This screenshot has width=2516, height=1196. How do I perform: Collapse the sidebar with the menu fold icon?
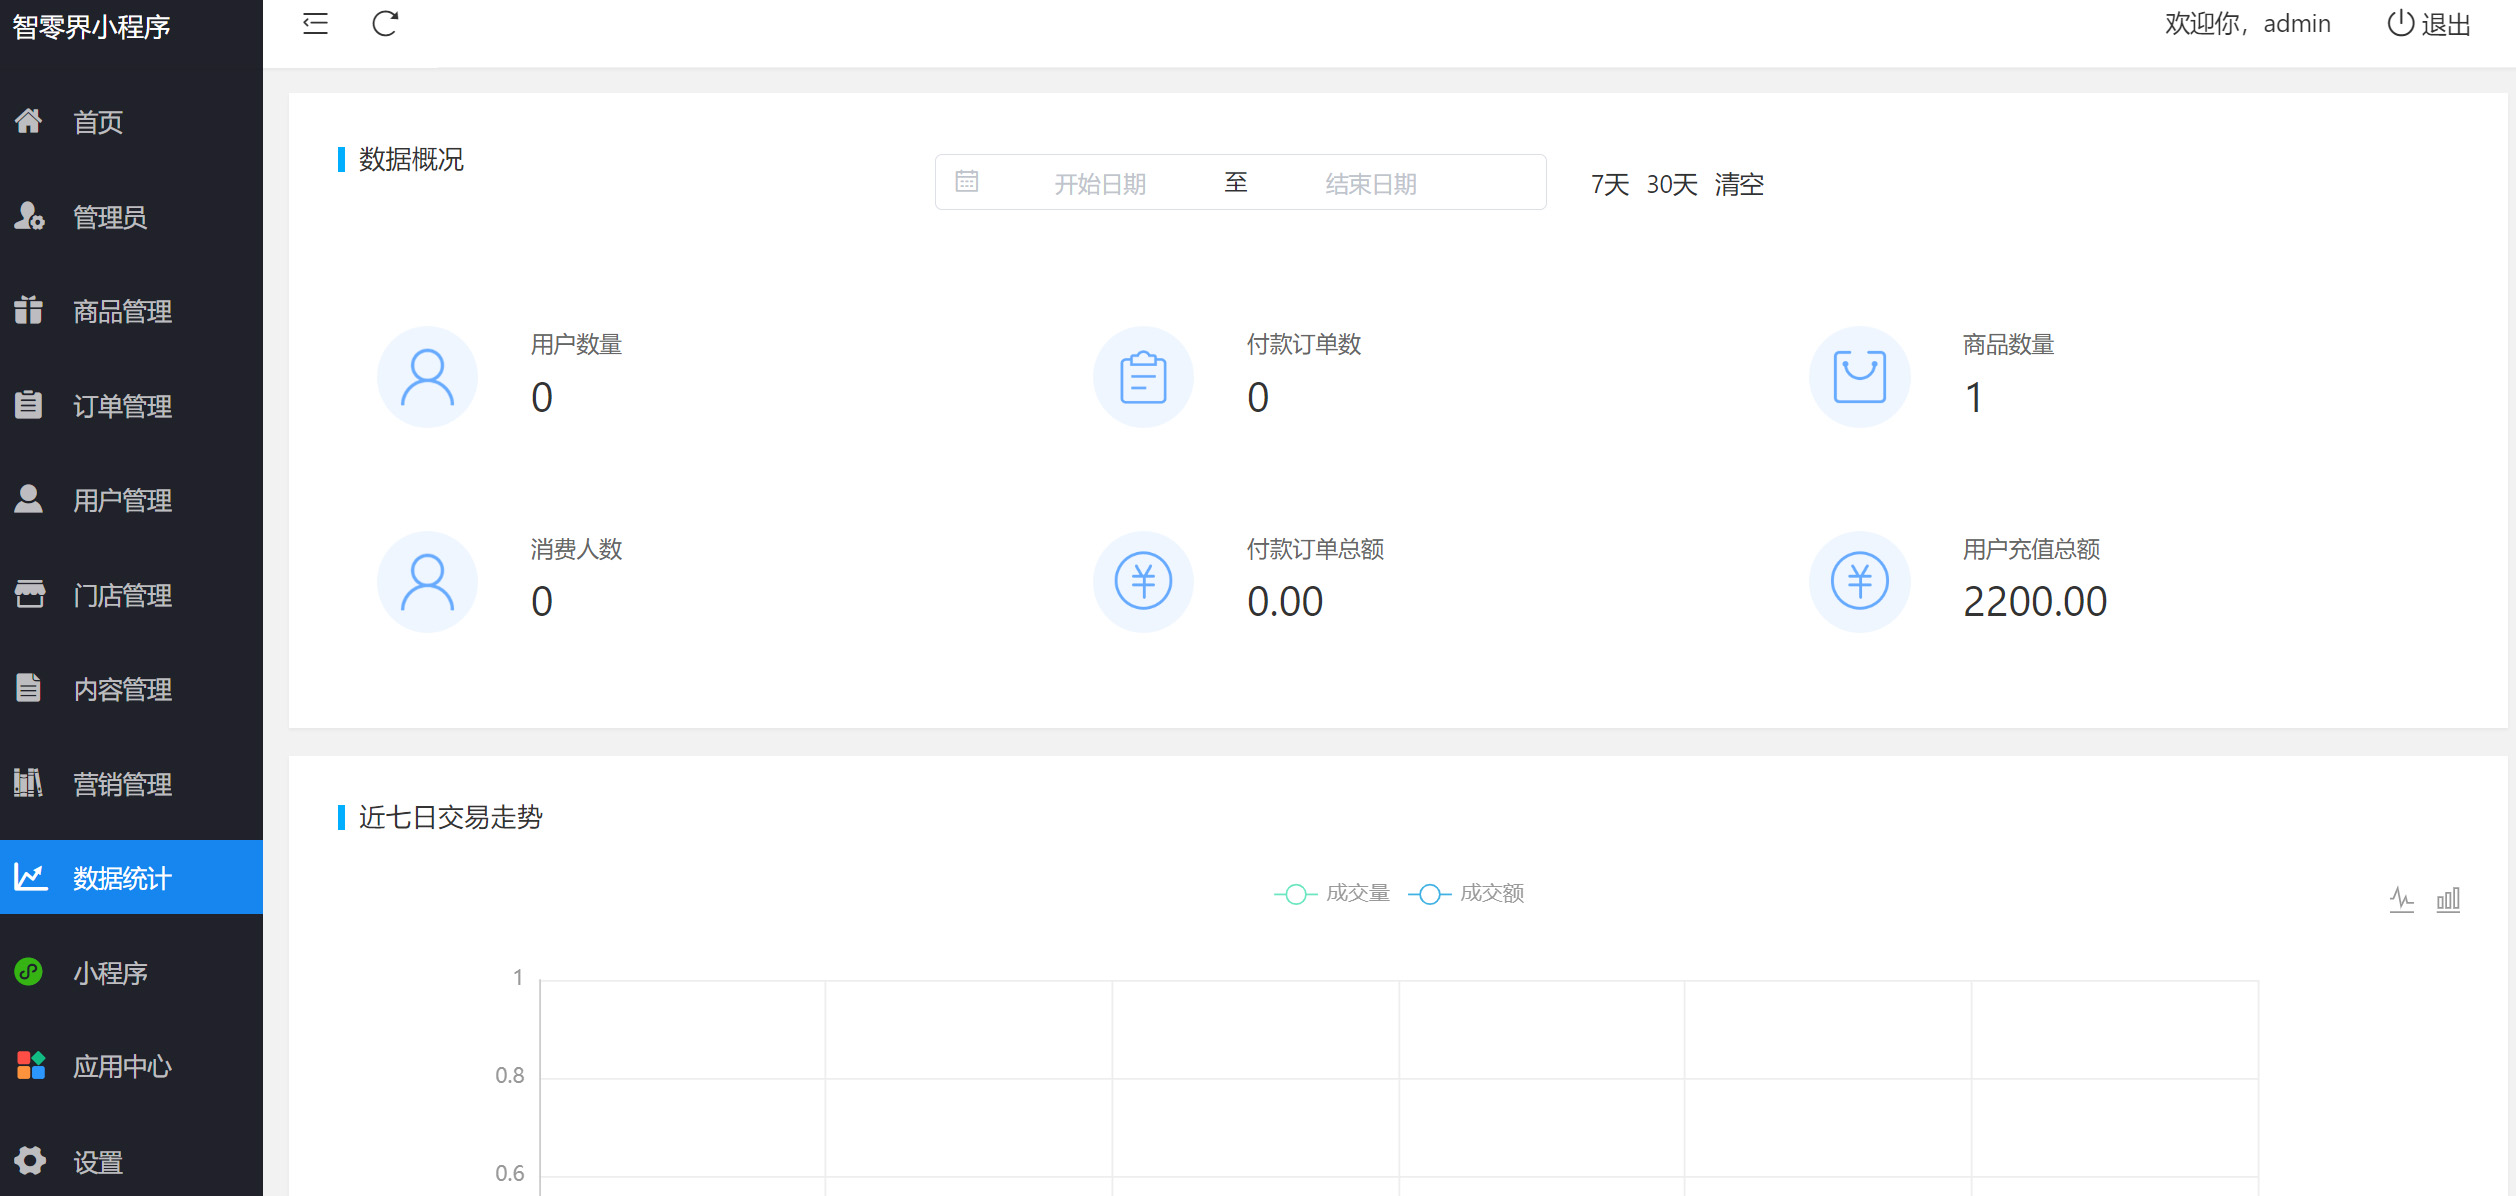(315, 24)
